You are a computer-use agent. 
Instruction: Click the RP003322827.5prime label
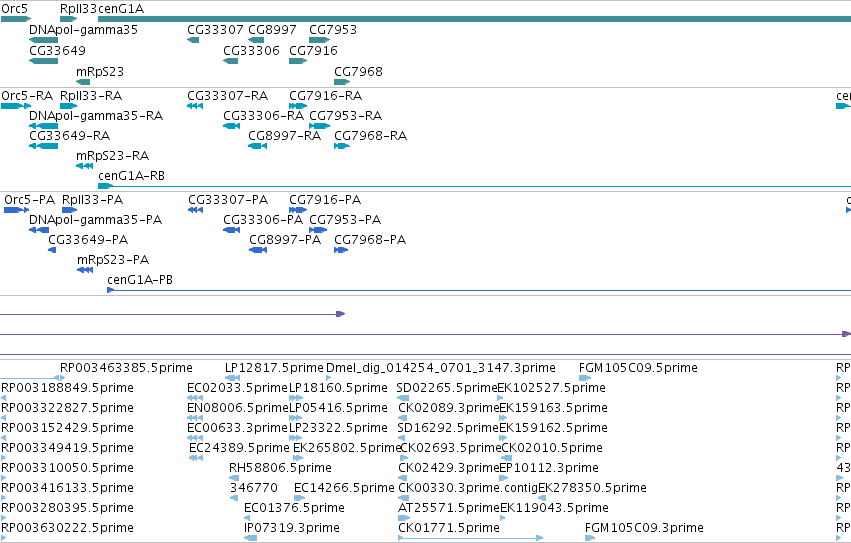[x=67, y=408]
